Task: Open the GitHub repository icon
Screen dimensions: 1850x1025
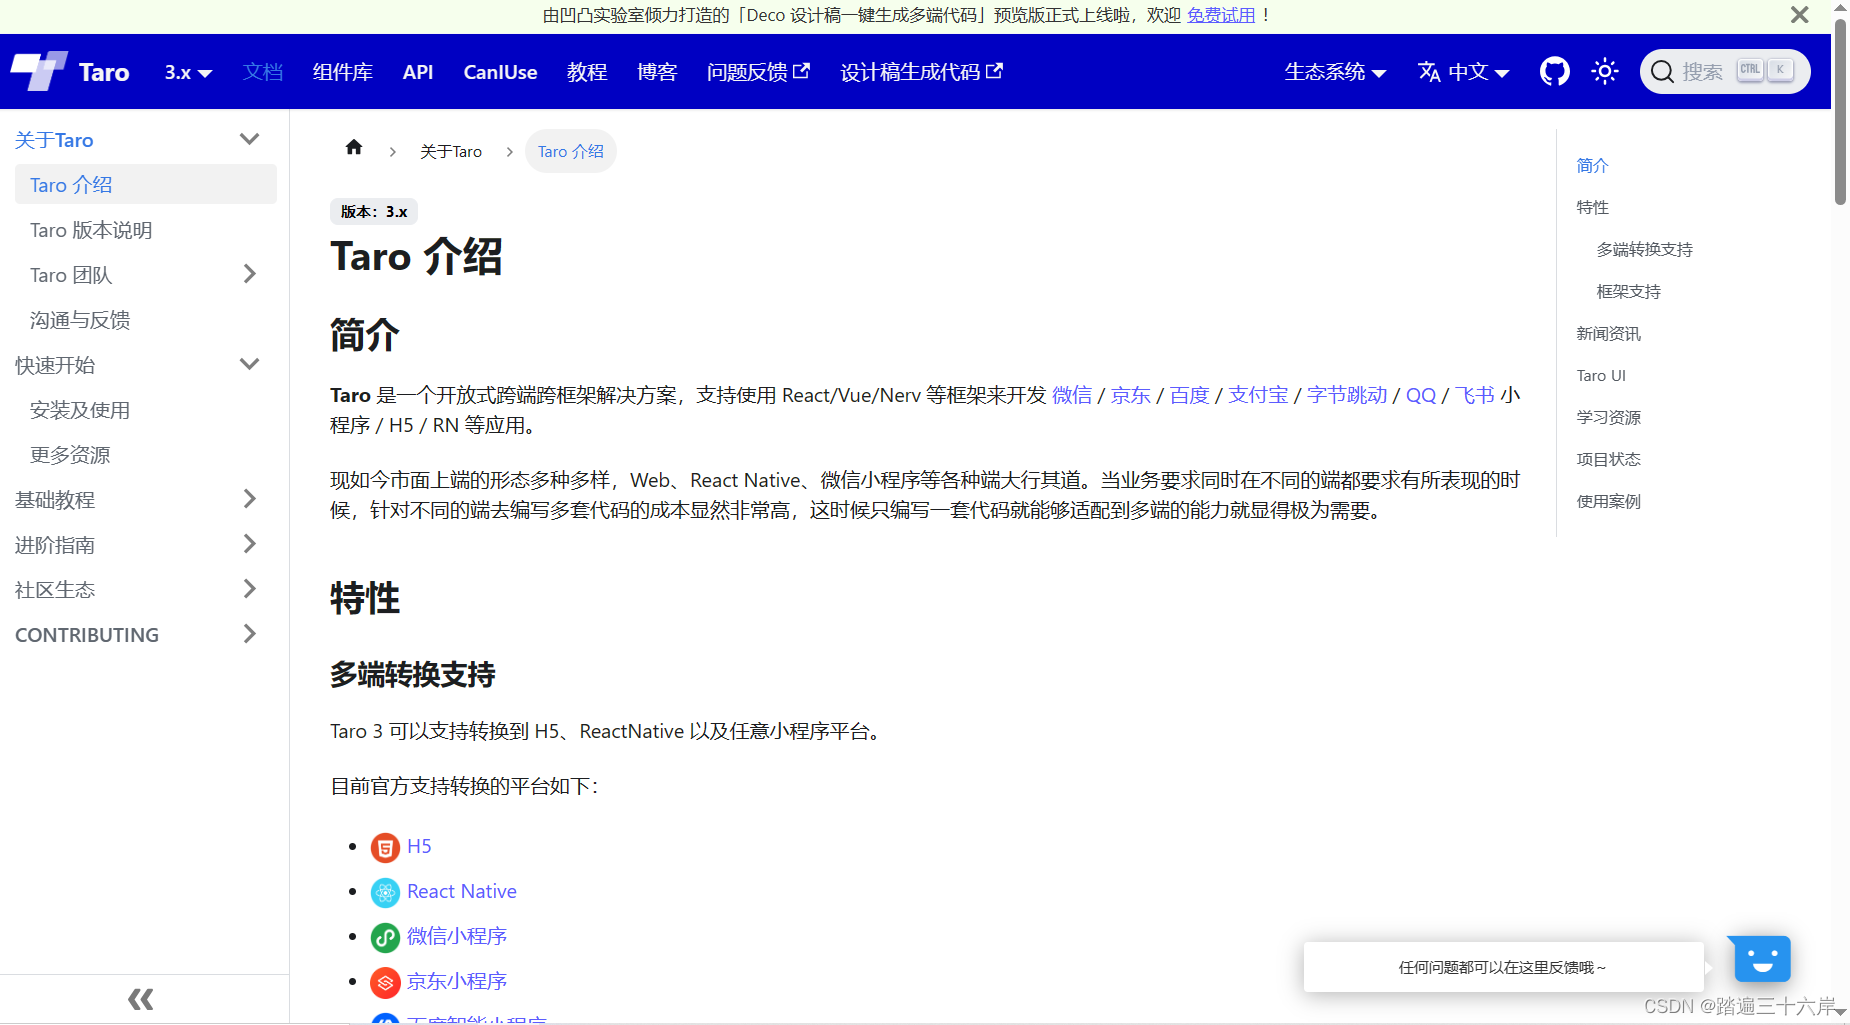Action: 1555,71
